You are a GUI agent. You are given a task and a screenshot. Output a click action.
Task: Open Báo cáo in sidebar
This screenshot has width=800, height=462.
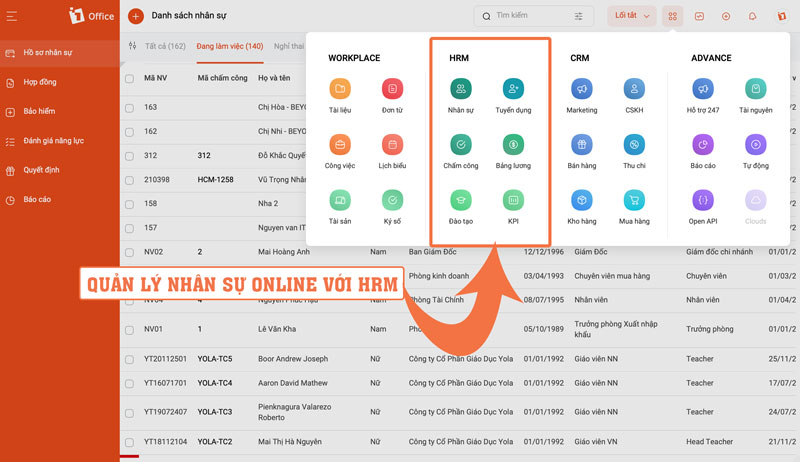click(x=37, y=199)
